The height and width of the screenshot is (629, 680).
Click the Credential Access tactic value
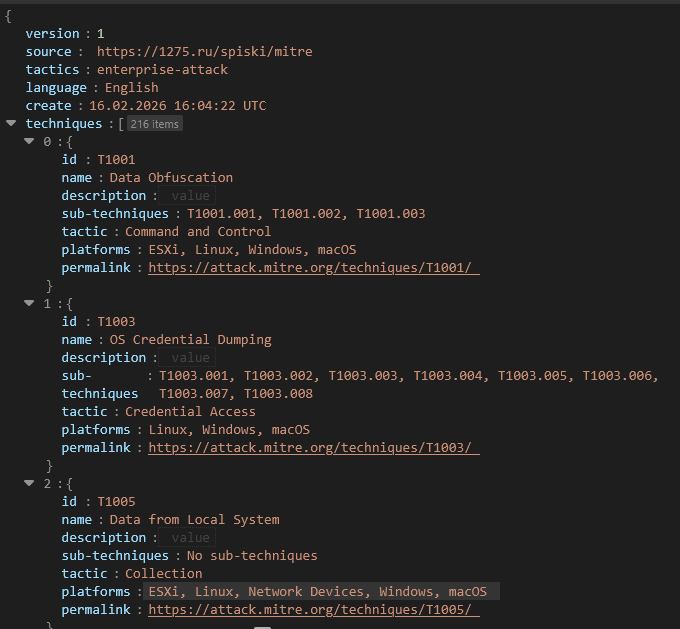coord(190,412)
